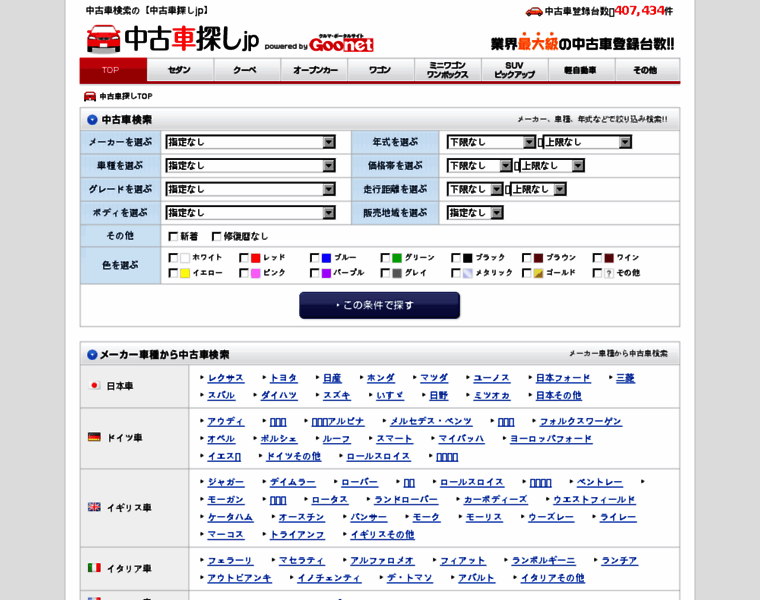Open the アルファロメオ link
760x600 pixels.
pyautogui.click(x=382, y=561)
